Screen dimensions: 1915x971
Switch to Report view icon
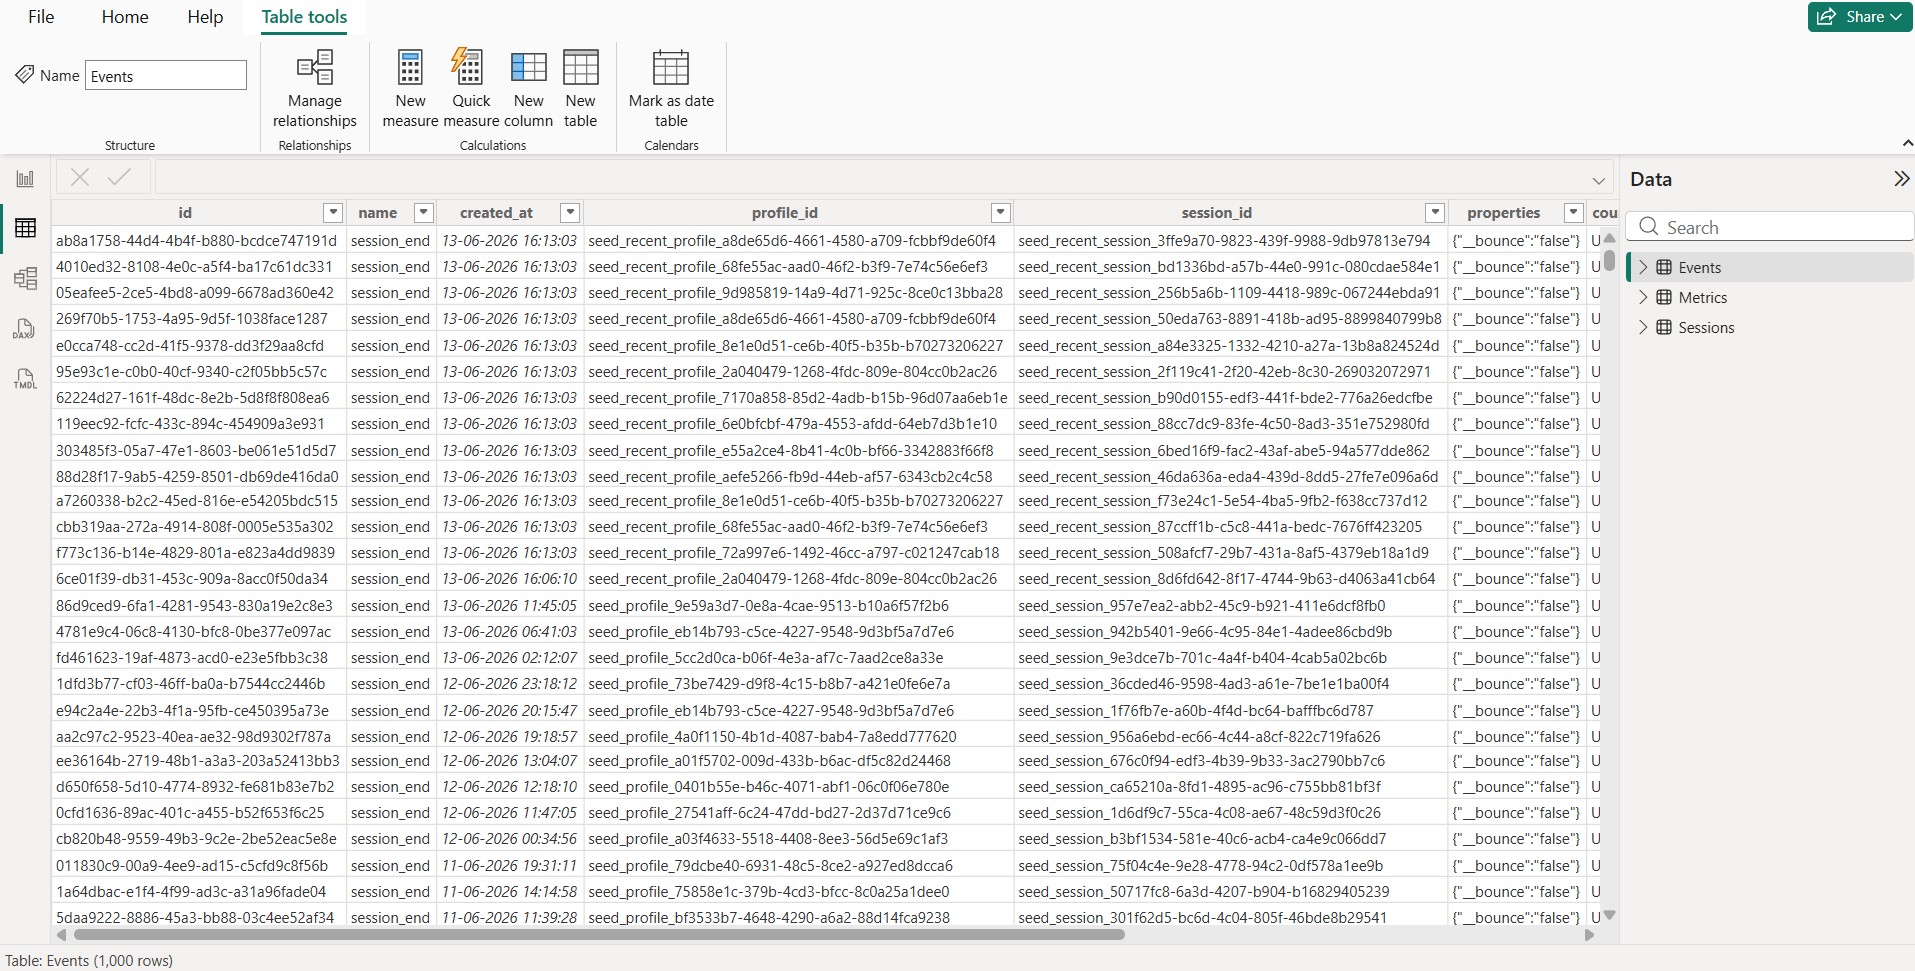pos(25,179)
